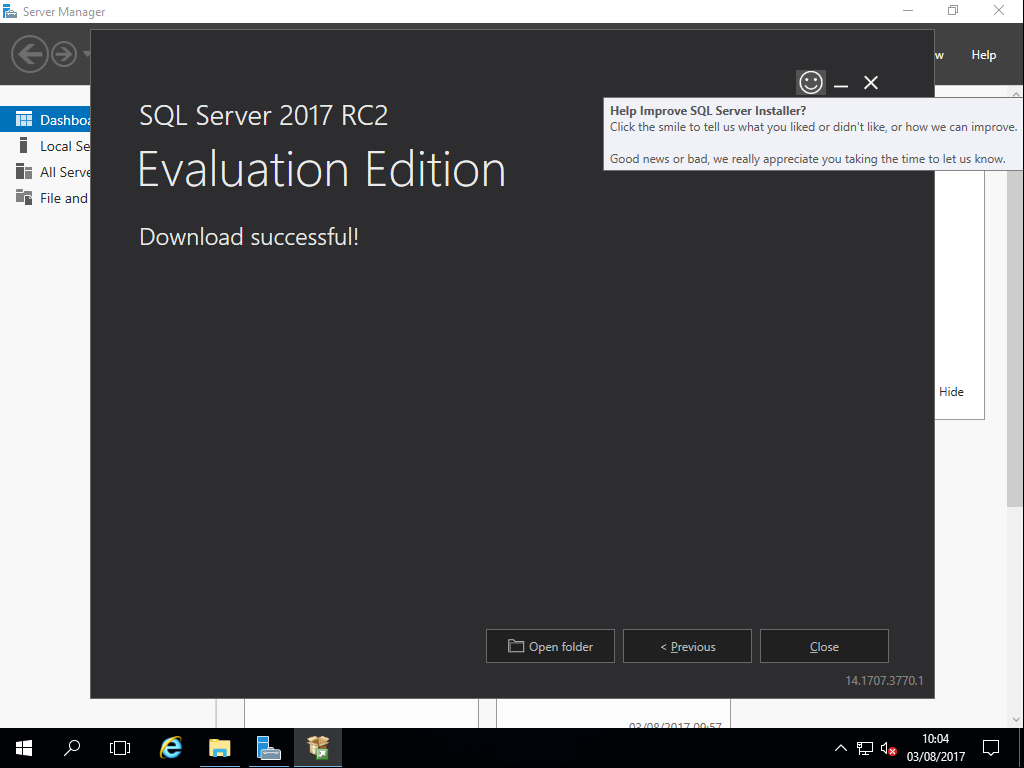
Task: Click the taskbar clock showing 10:04
Action: (x=935, y=747)
